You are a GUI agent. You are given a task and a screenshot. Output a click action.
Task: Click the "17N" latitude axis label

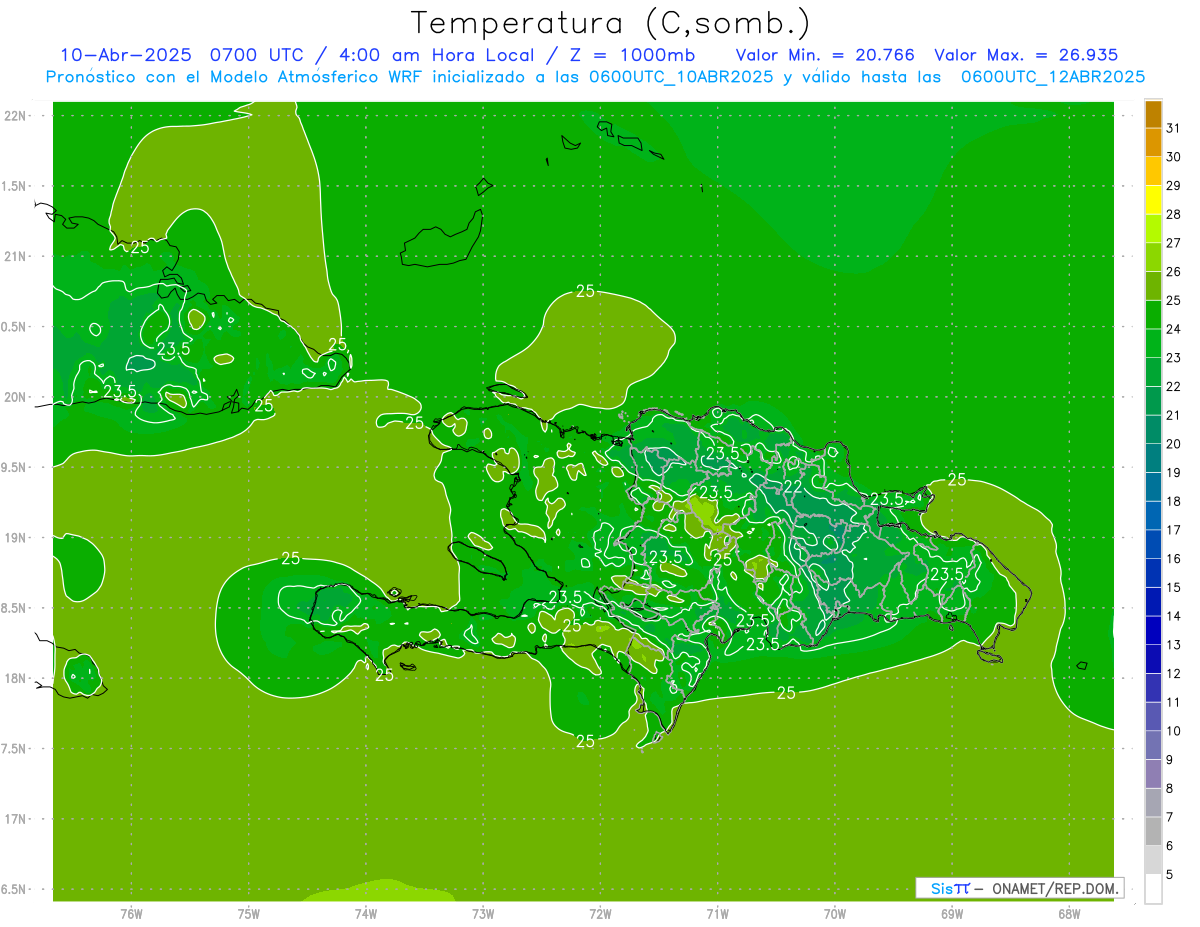click(x=16, y=819)
